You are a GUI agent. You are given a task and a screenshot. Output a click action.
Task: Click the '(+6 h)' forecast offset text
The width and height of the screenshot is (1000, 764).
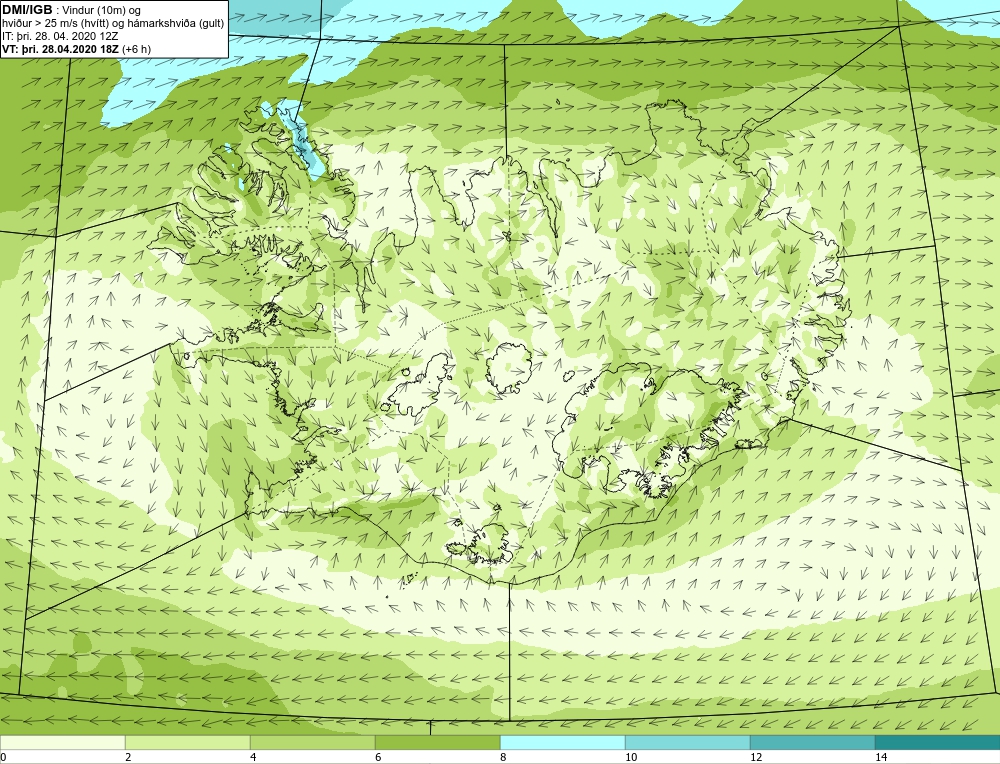coord(135,49)
